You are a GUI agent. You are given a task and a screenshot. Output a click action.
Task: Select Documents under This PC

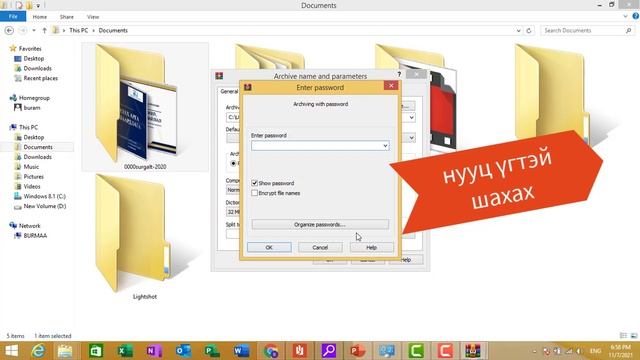38,147
